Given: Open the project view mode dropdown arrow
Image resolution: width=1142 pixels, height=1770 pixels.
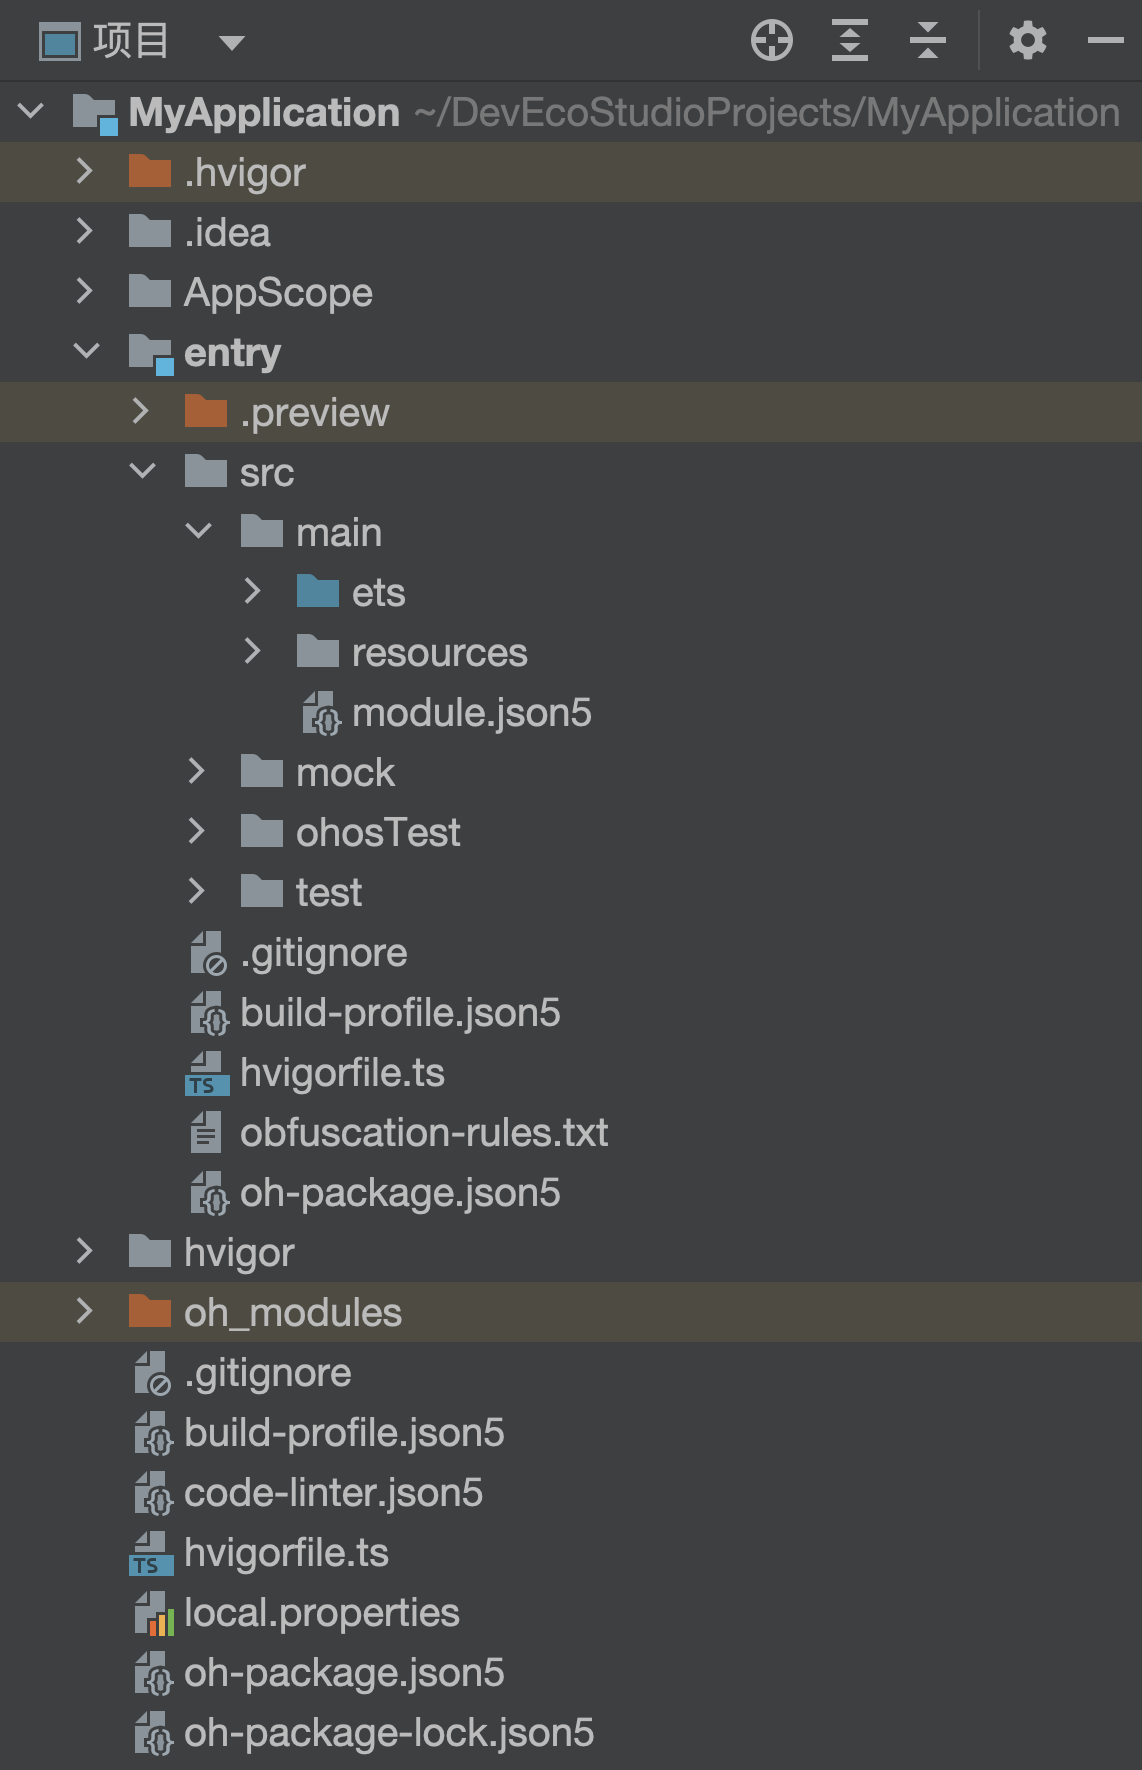Looking at the screenshot, I should click(232, 43).
